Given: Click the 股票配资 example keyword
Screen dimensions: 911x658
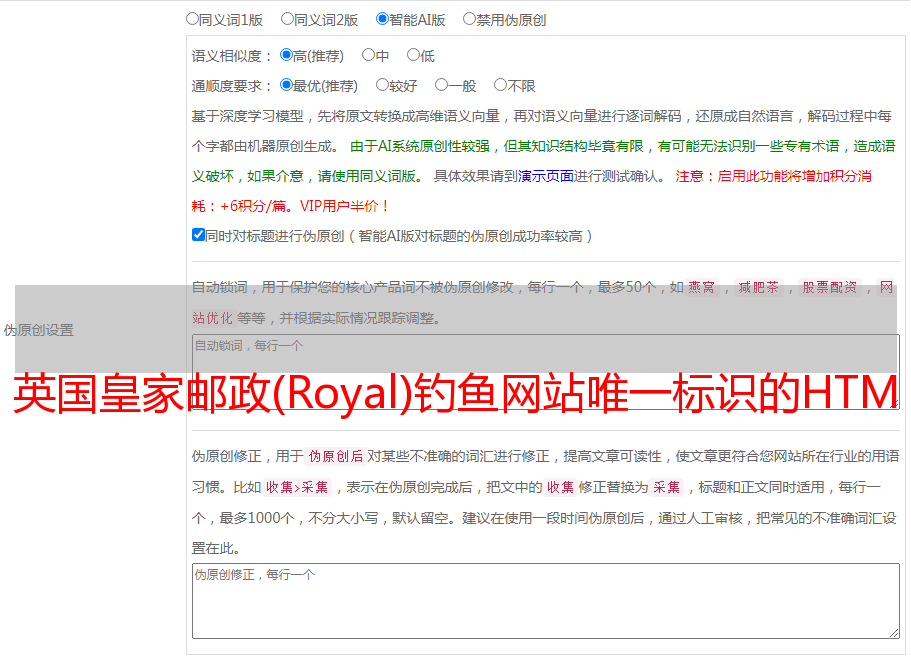Looking at the screenshot, I should point(830,287).
